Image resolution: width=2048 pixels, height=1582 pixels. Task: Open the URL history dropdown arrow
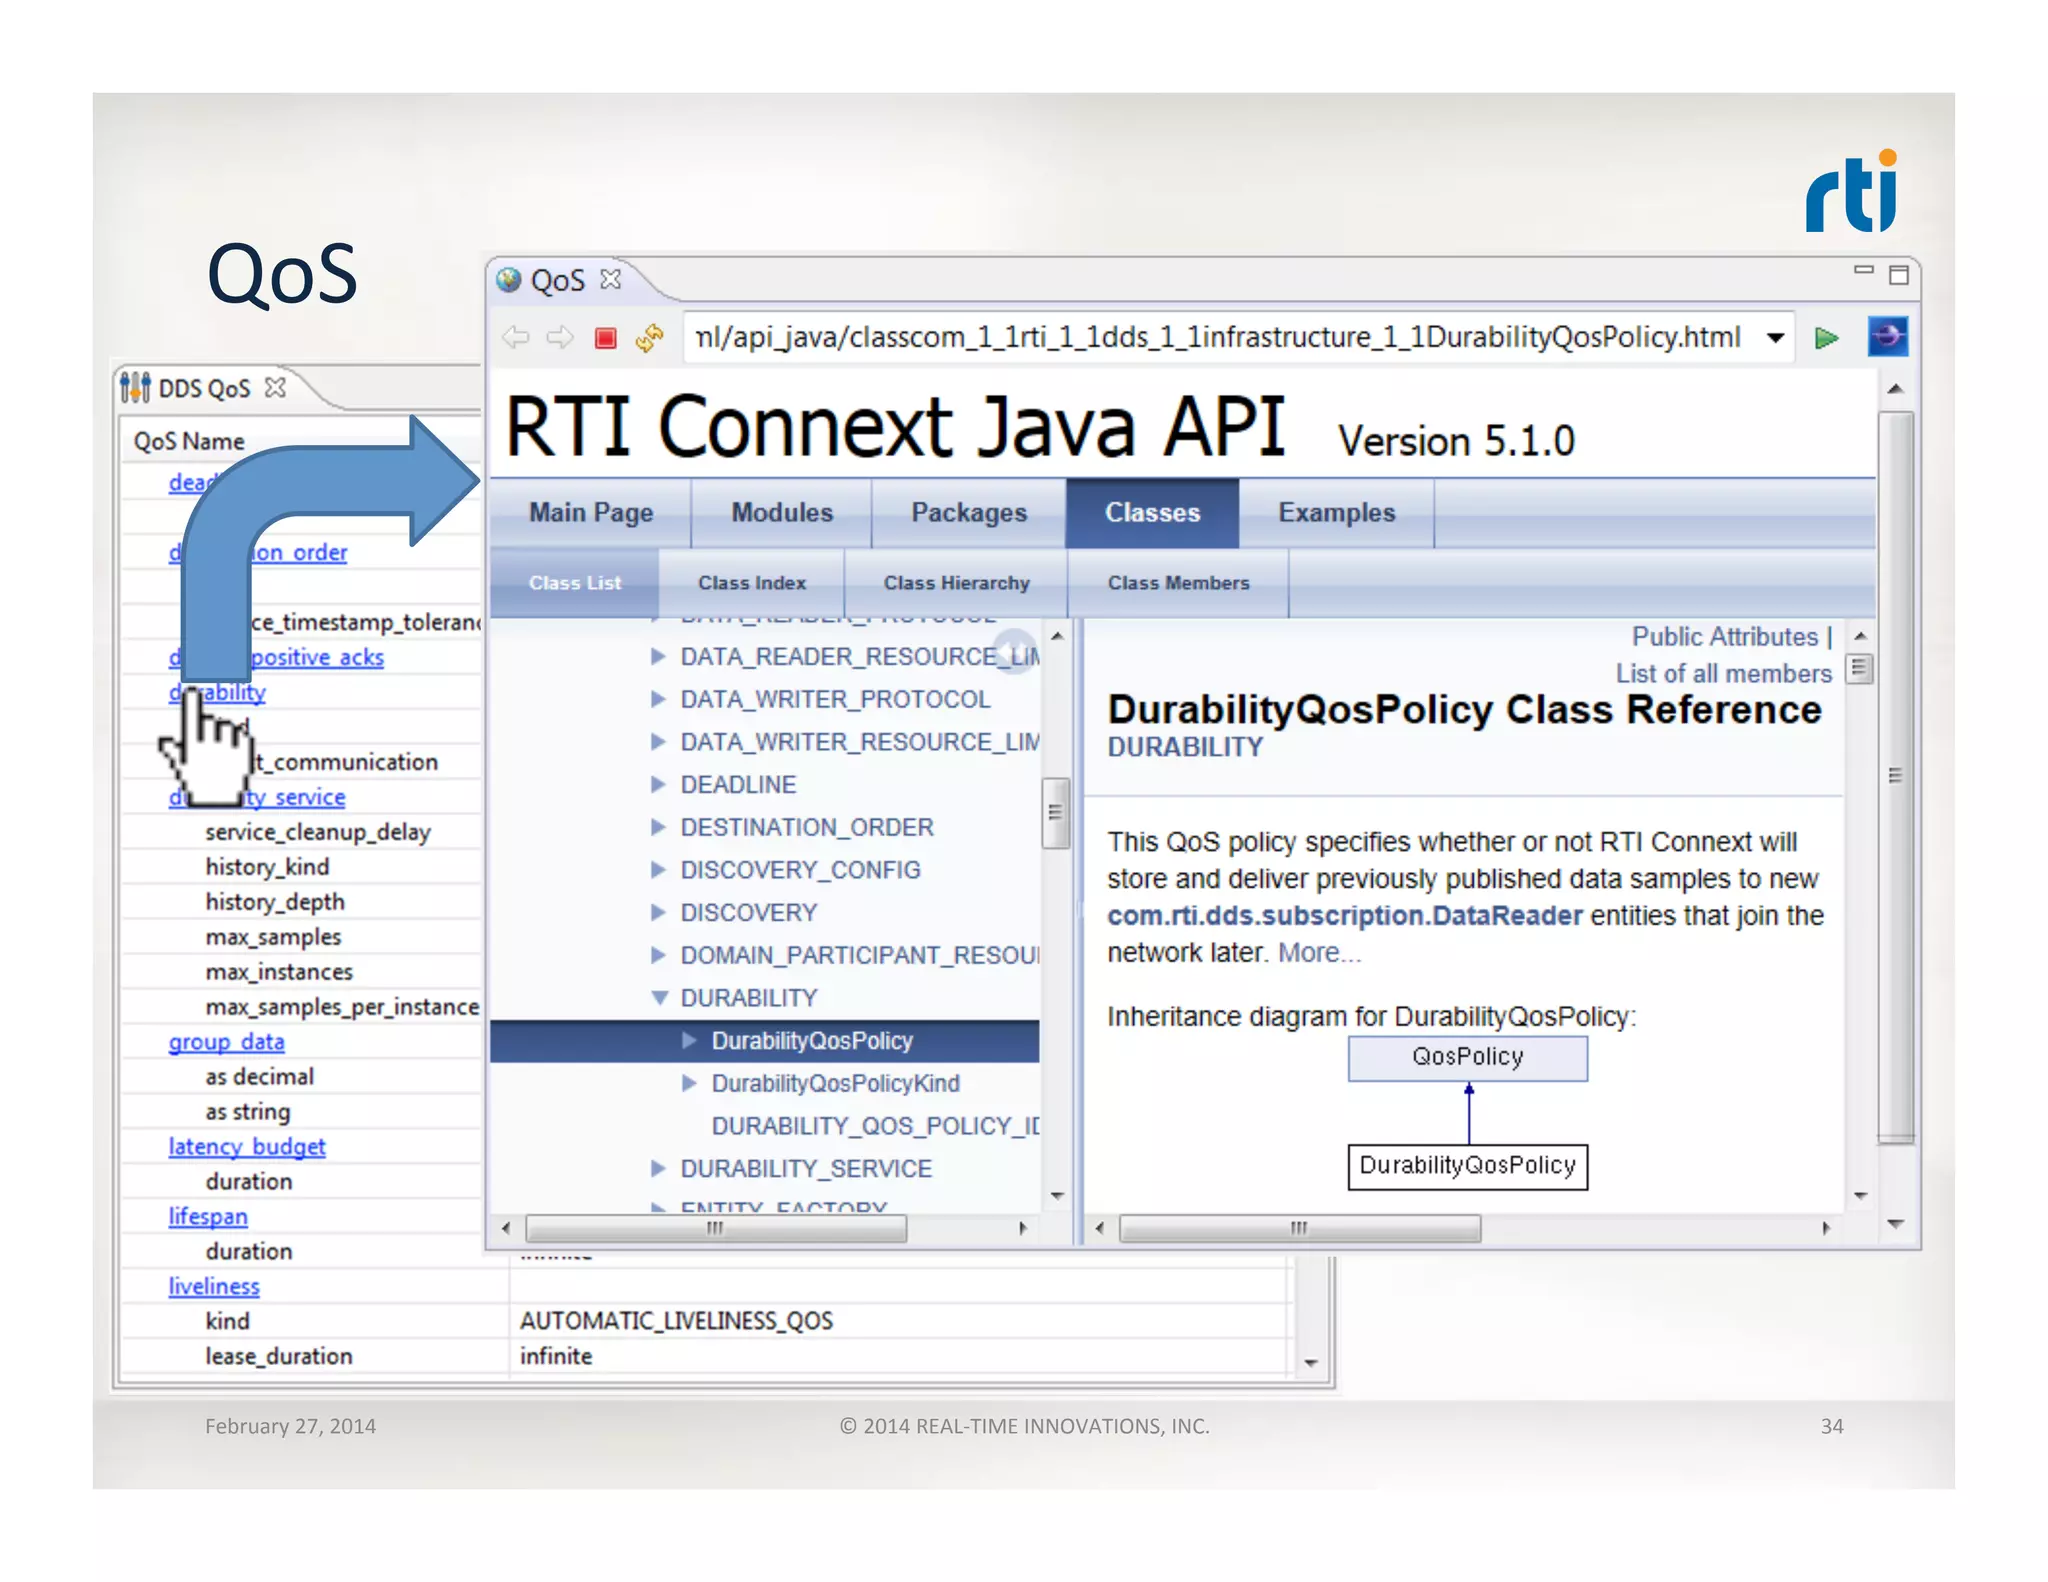(1775, 338)
